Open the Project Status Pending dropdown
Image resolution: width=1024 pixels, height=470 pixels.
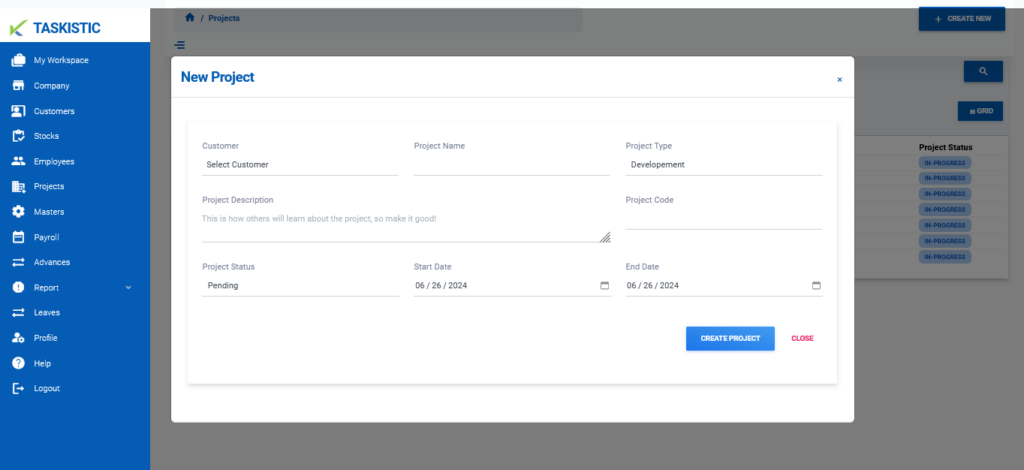coord(300,286)
